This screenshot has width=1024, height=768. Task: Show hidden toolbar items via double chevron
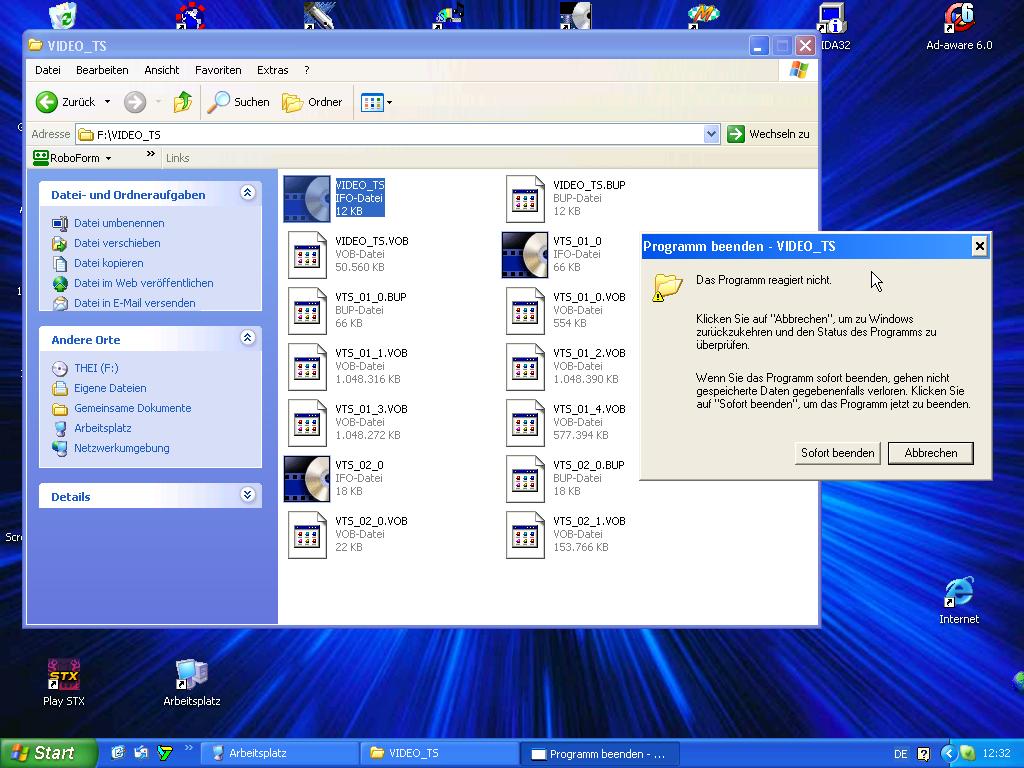point(151,153)
